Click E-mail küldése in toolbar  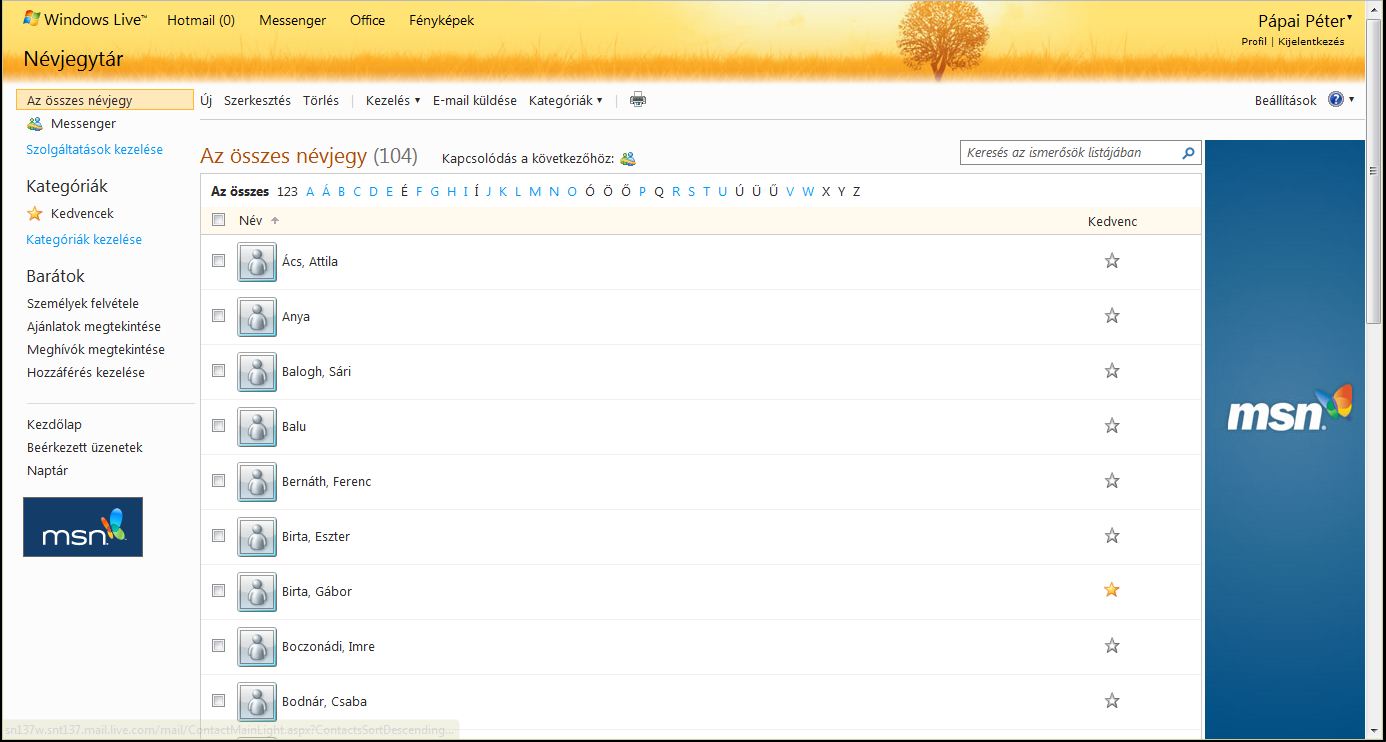coord(475,100)
